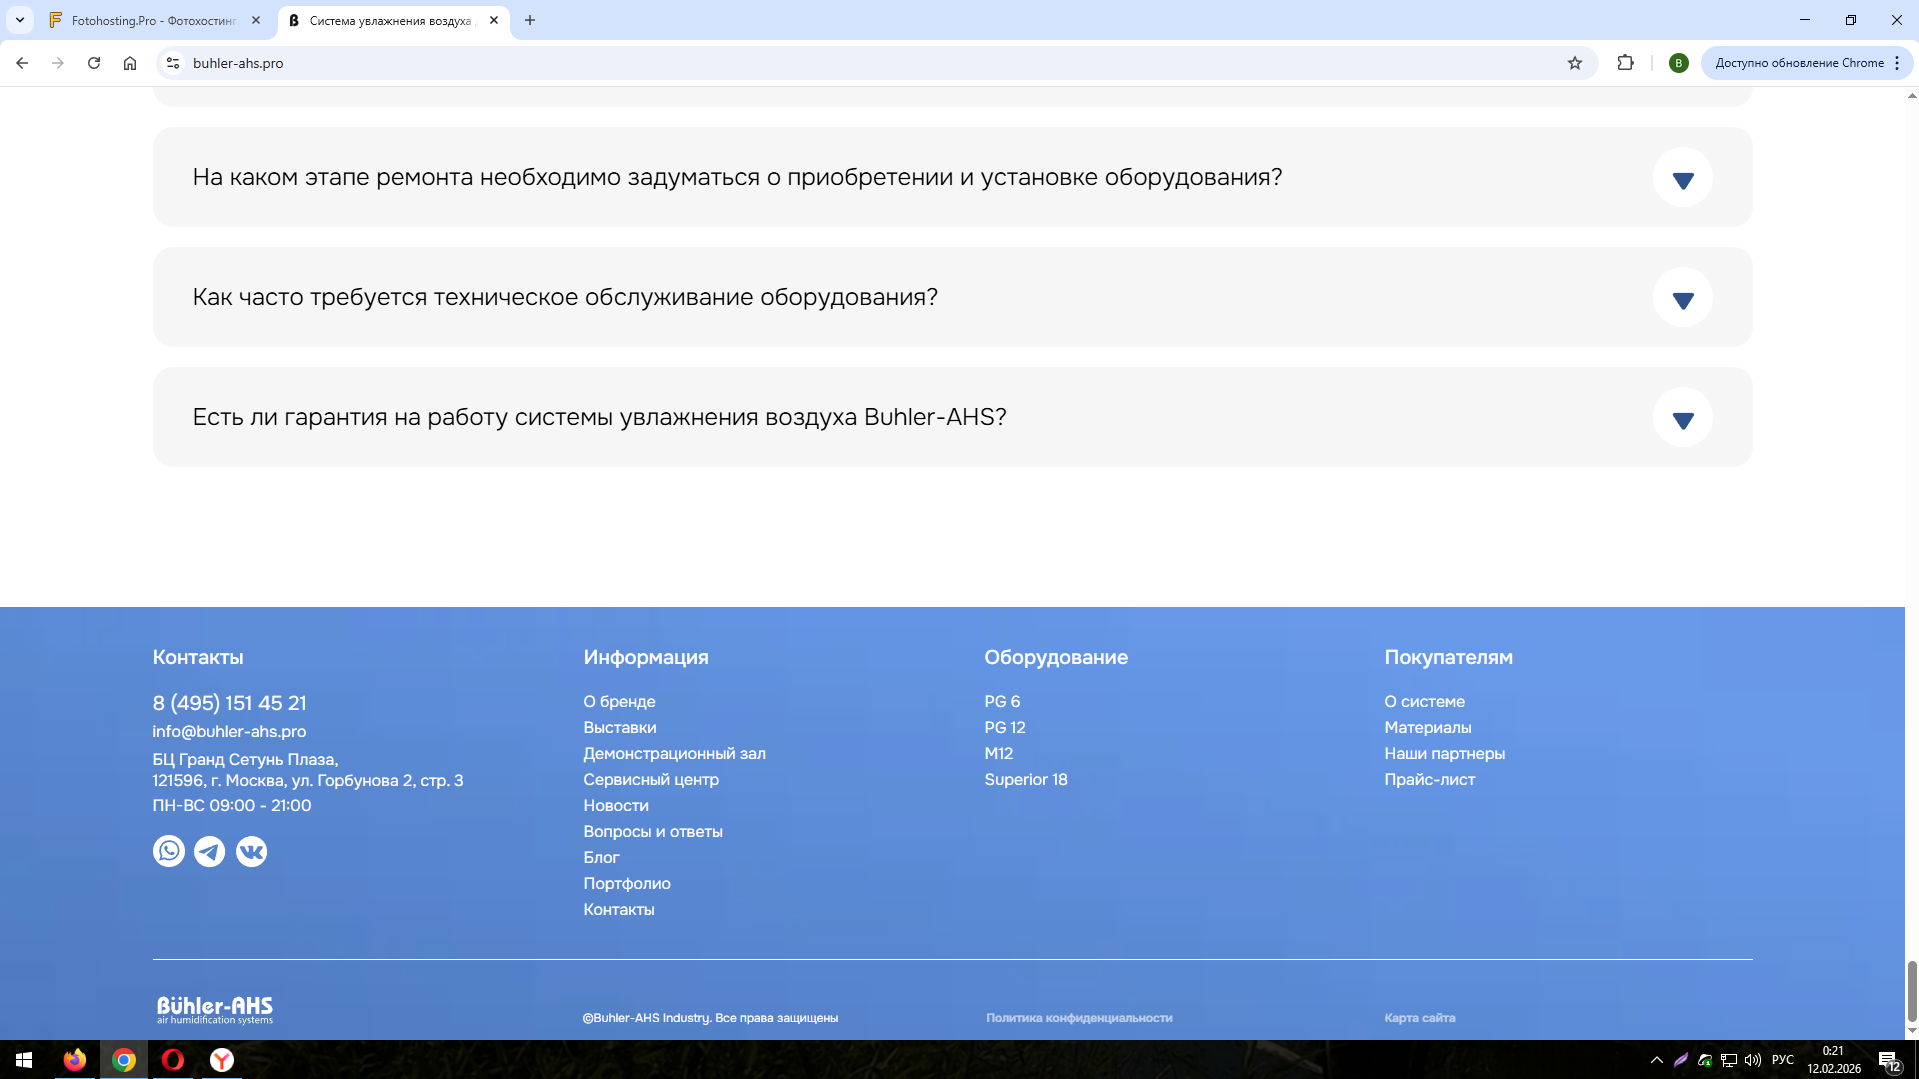Open WhatsApp contact icon in footer
The width and height of the screenshot is (1919, 1079).
pos(169,851)
